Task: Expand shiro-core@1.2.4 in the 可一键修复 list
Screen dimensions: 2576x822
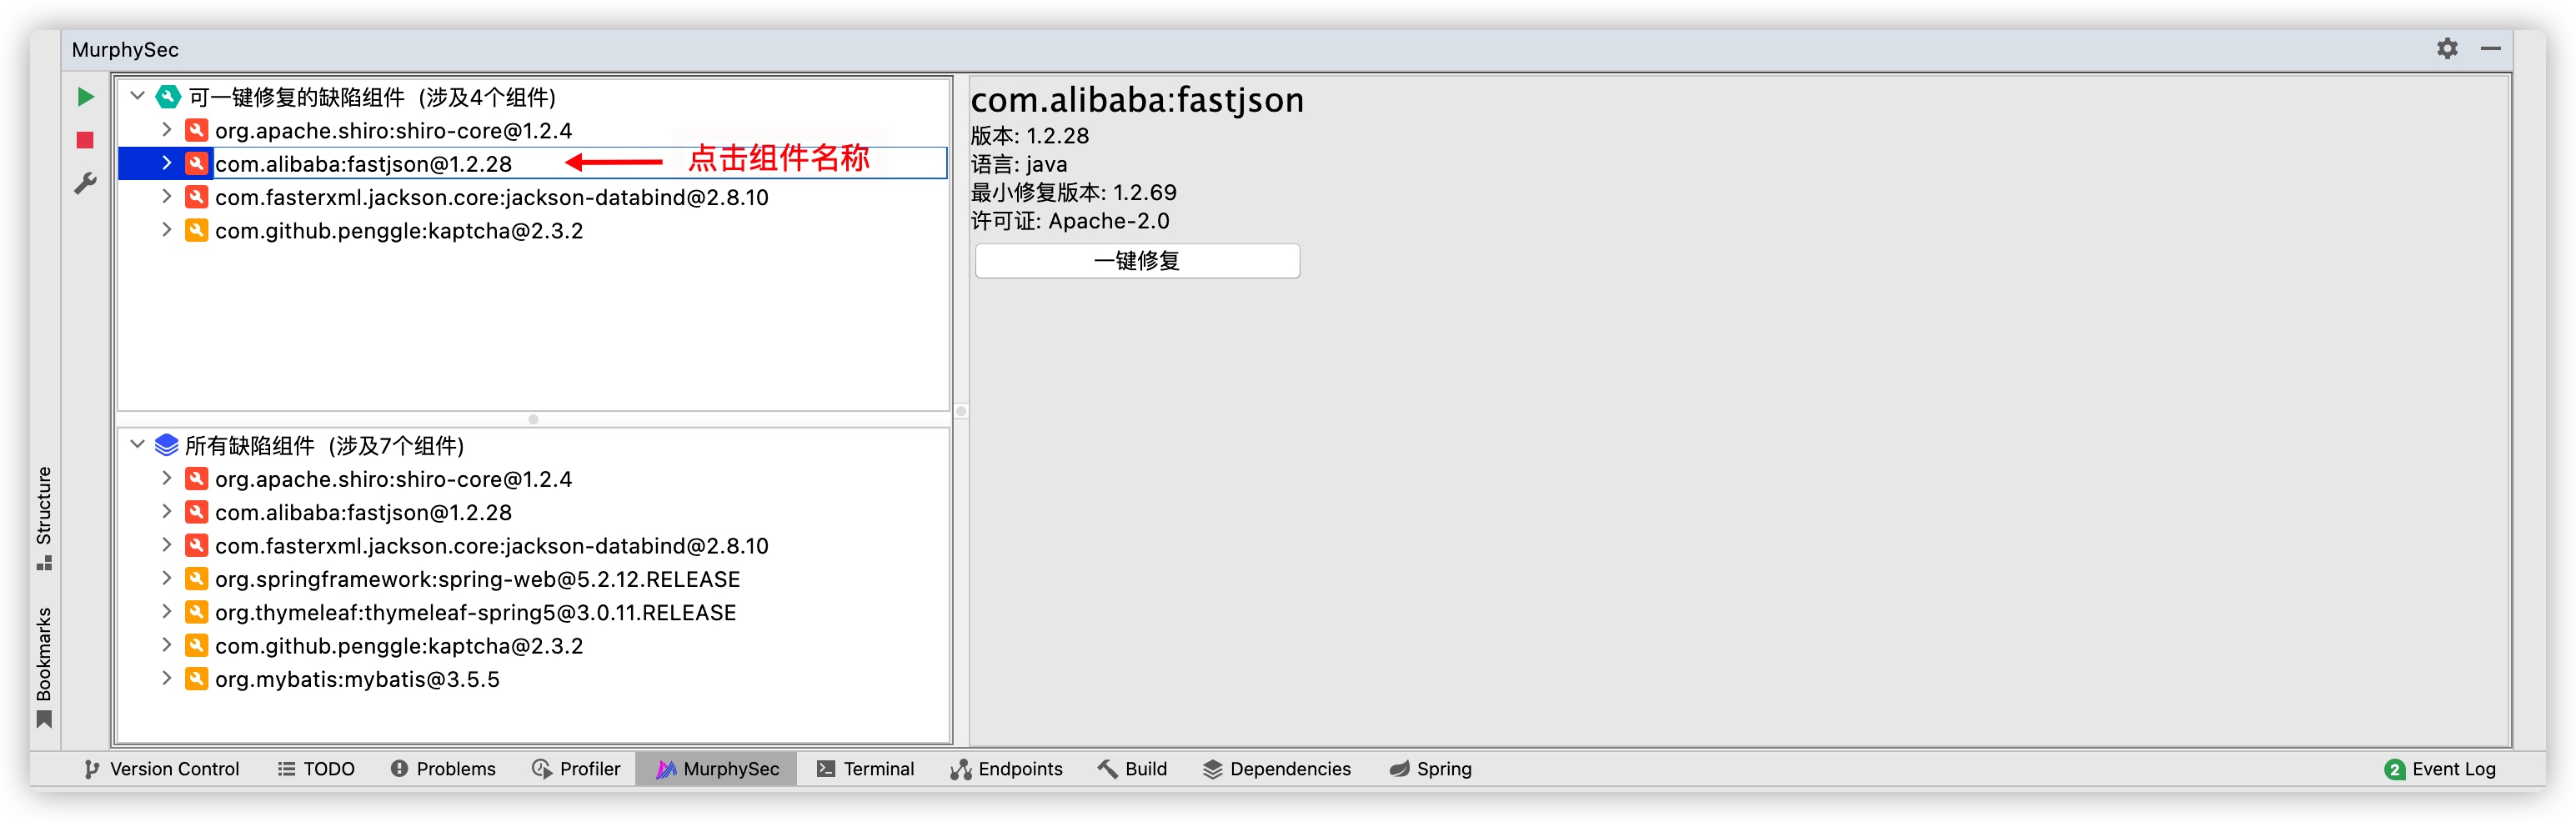Action: pyautogui.click(x=167, y=130)
